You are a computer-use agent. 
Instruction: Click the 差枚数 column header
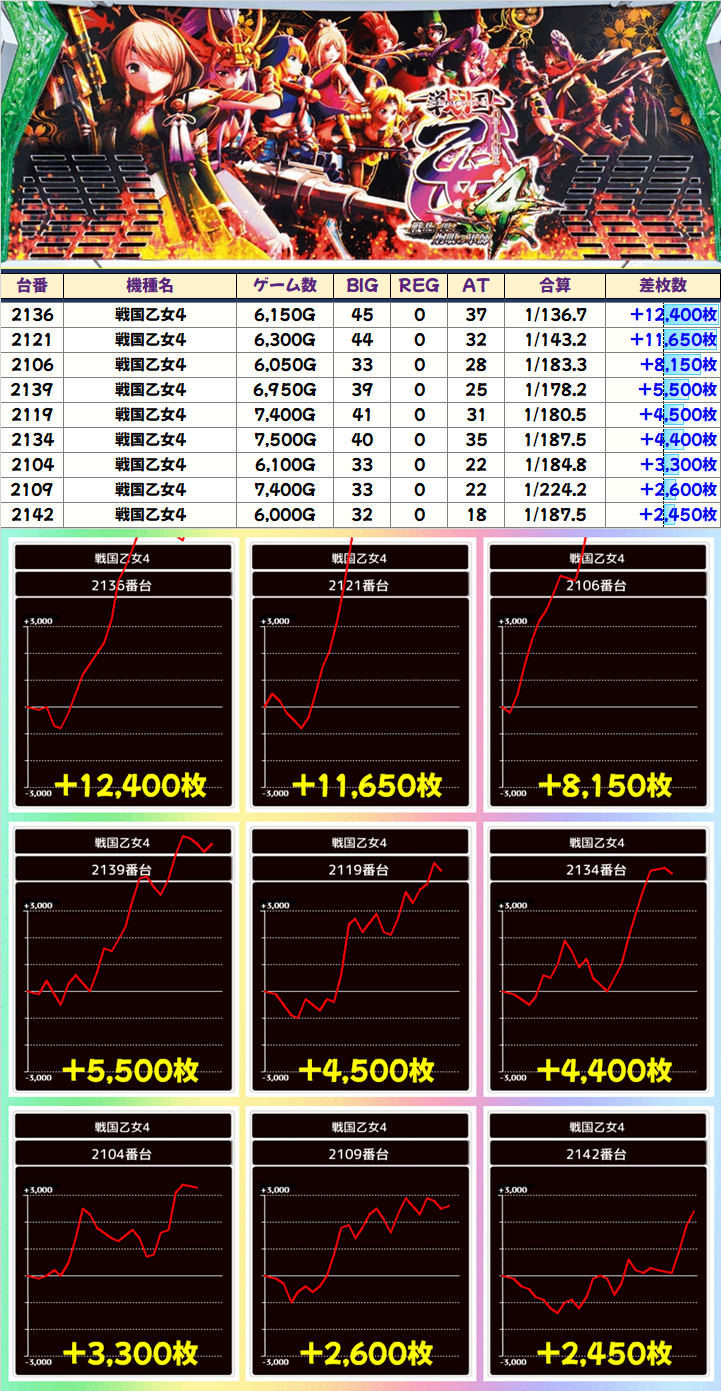coord(662,285)
